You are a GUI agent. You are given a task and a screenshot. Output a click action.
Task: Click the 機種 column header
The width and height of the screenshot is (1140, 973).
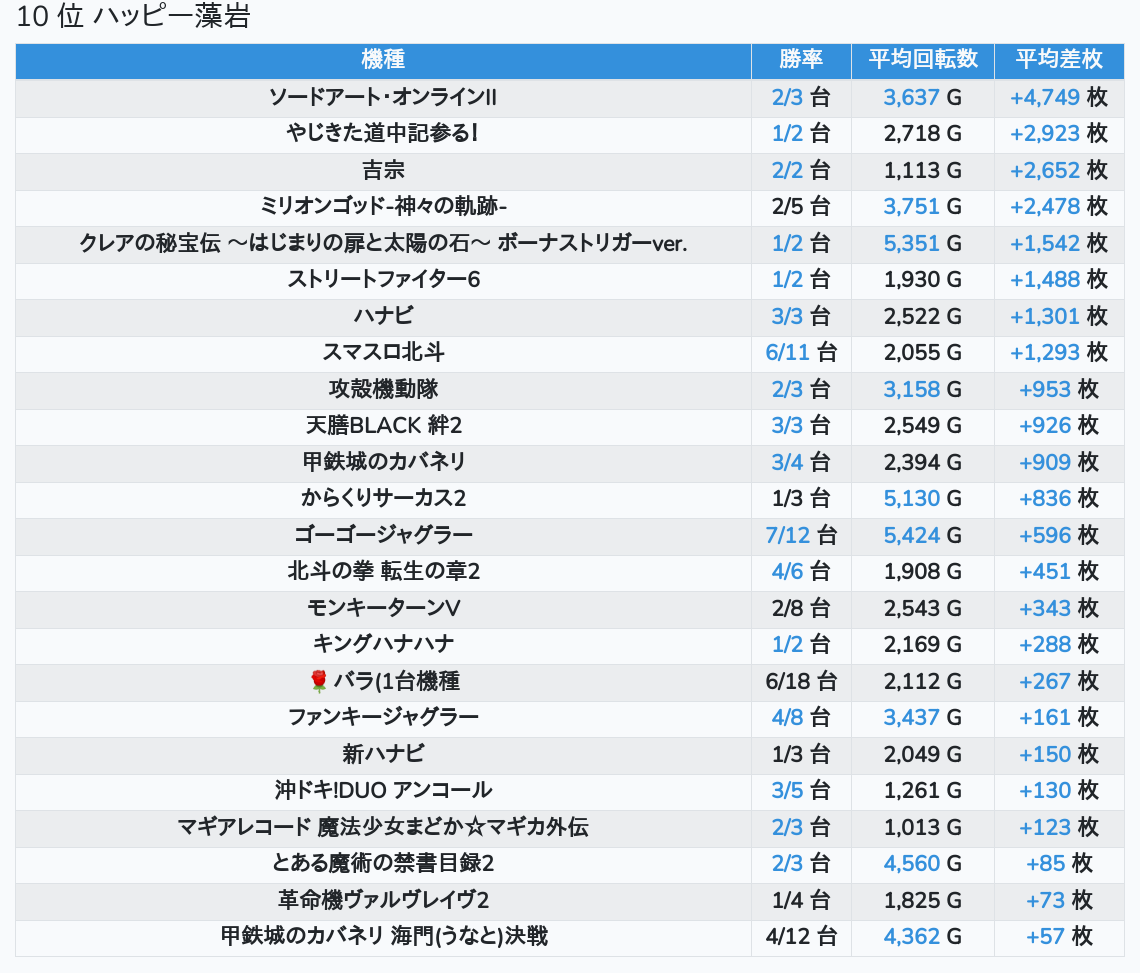click(383, 60)
